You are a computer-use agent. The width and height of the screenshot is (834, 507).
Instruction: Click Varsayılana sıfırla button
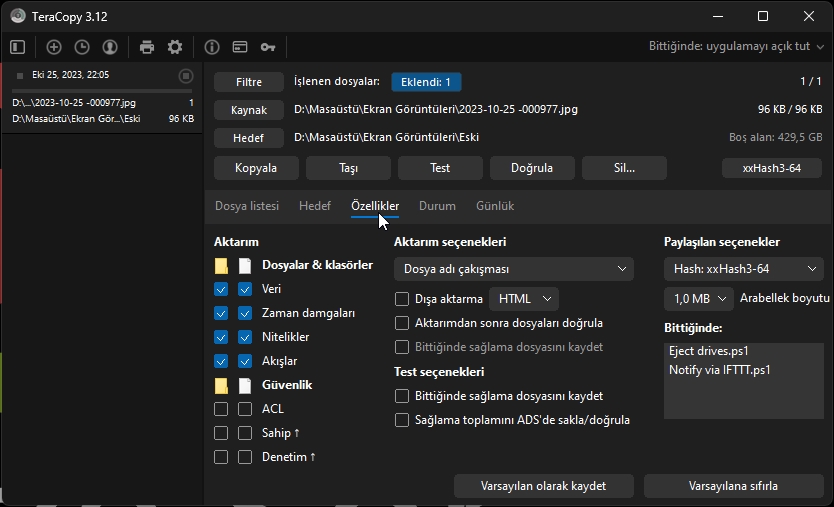[x=733, y=486]
